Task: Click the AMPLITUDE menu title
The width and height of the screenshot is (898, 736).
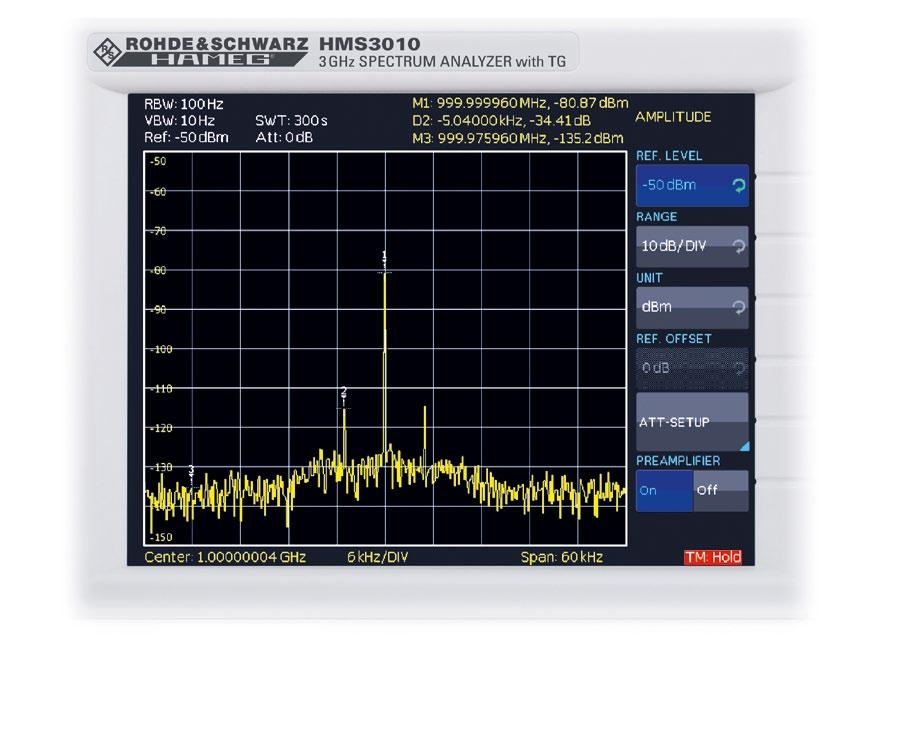Action: [x=674, y=117]
